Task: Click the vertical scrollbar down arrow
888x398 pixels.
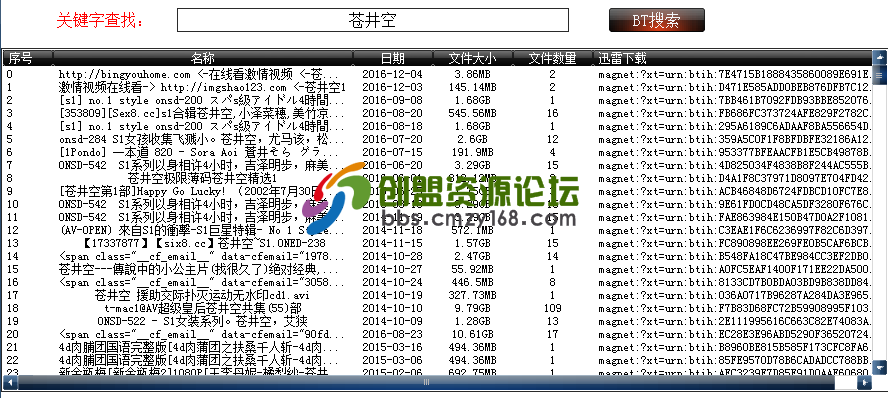Action: (x=880, y=367)
